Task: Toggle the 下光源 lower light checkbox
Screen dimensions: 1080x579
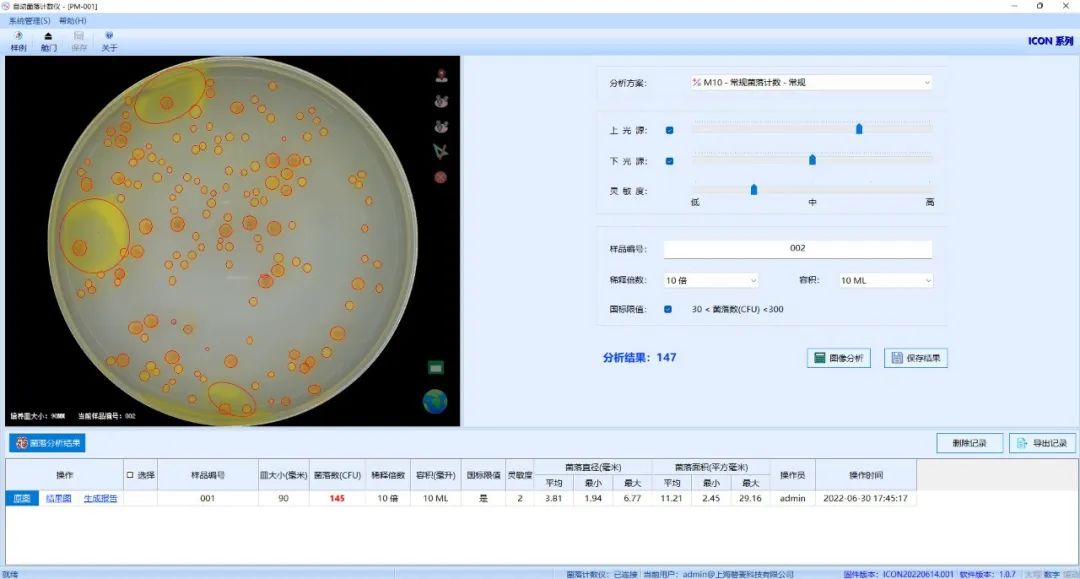Action: pos(669,161)
